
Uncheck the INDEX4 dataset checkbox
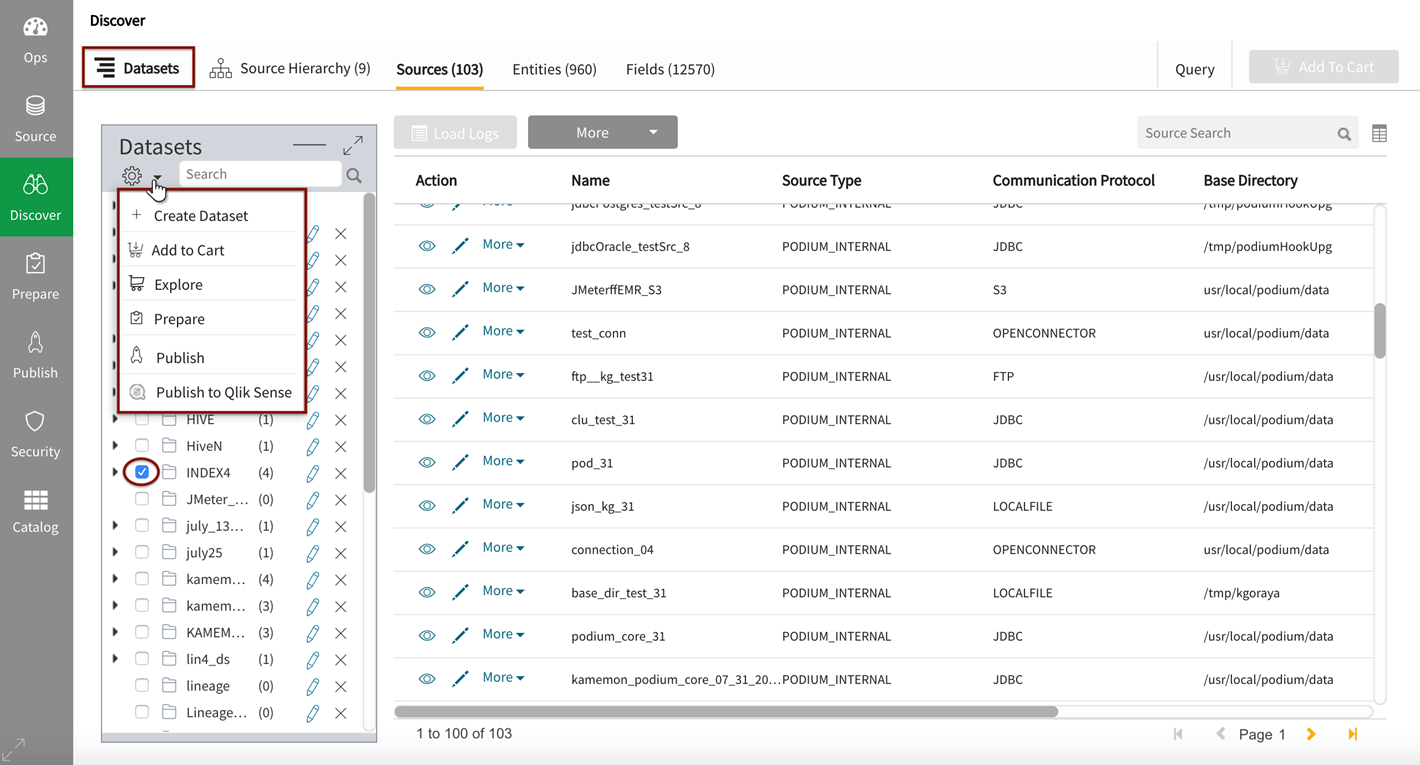point(142,472)
